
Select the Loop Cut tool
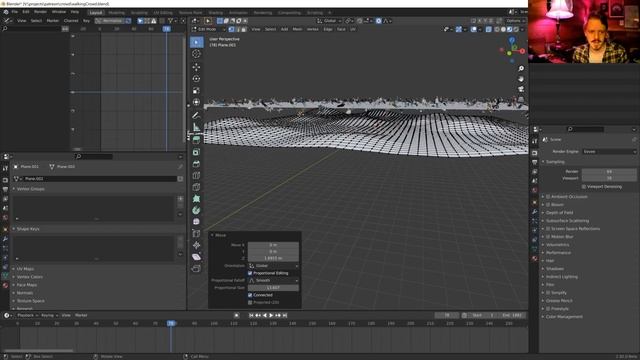pyautogui.click(x=196, y=176)
